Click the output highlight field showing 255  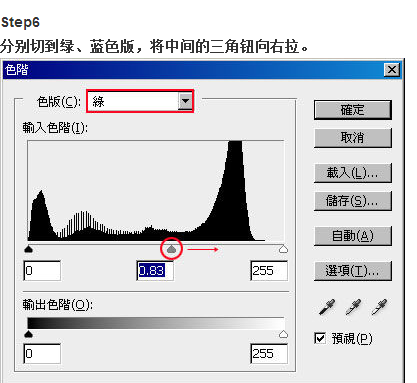269,354
